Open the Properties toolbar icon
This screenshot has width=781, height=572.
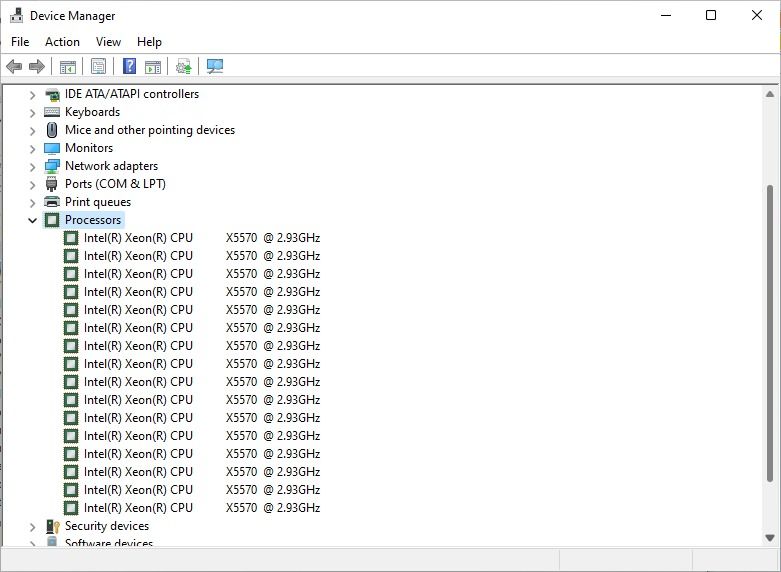click(98, 67)
